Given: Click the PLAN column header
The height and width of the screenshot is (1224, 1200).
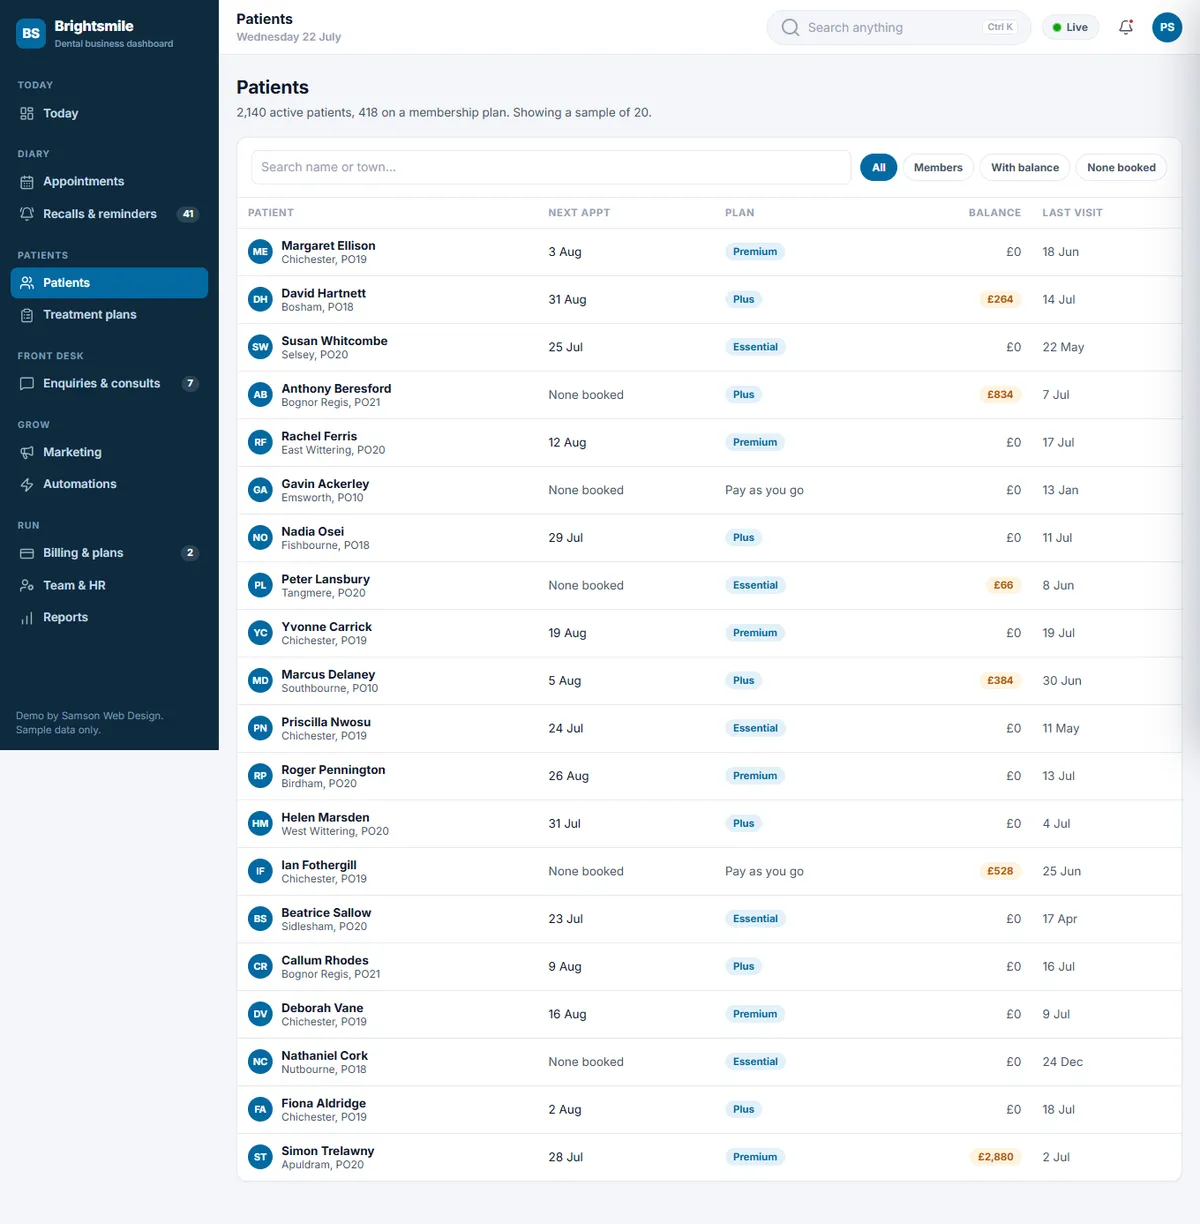Looking at the screenshot, I should pyautogui.click(x=740, y=213).
